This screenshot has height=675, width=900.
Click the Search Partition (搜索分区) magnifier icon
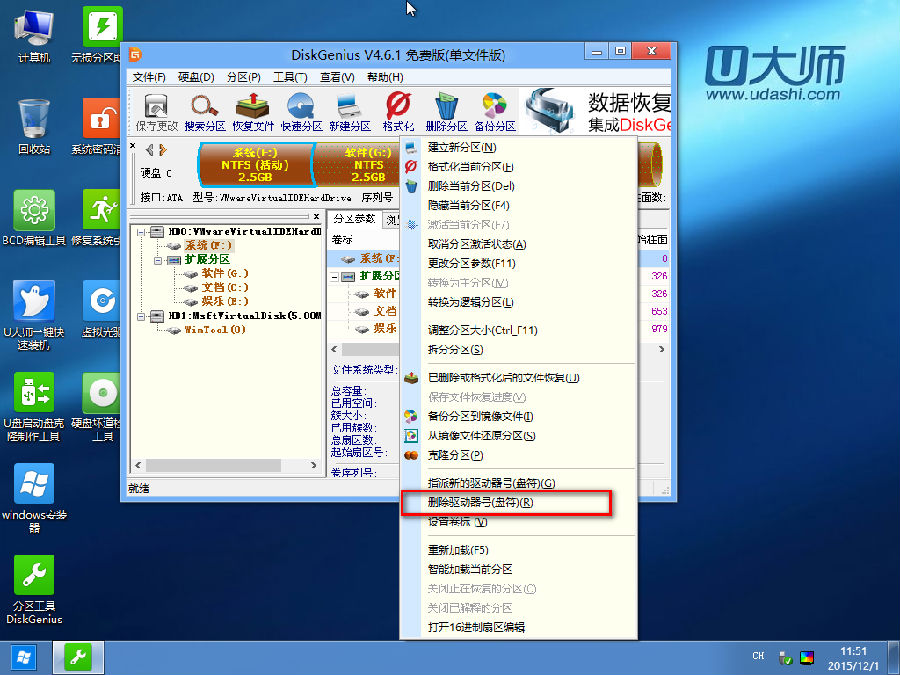[x=205, y=112]
